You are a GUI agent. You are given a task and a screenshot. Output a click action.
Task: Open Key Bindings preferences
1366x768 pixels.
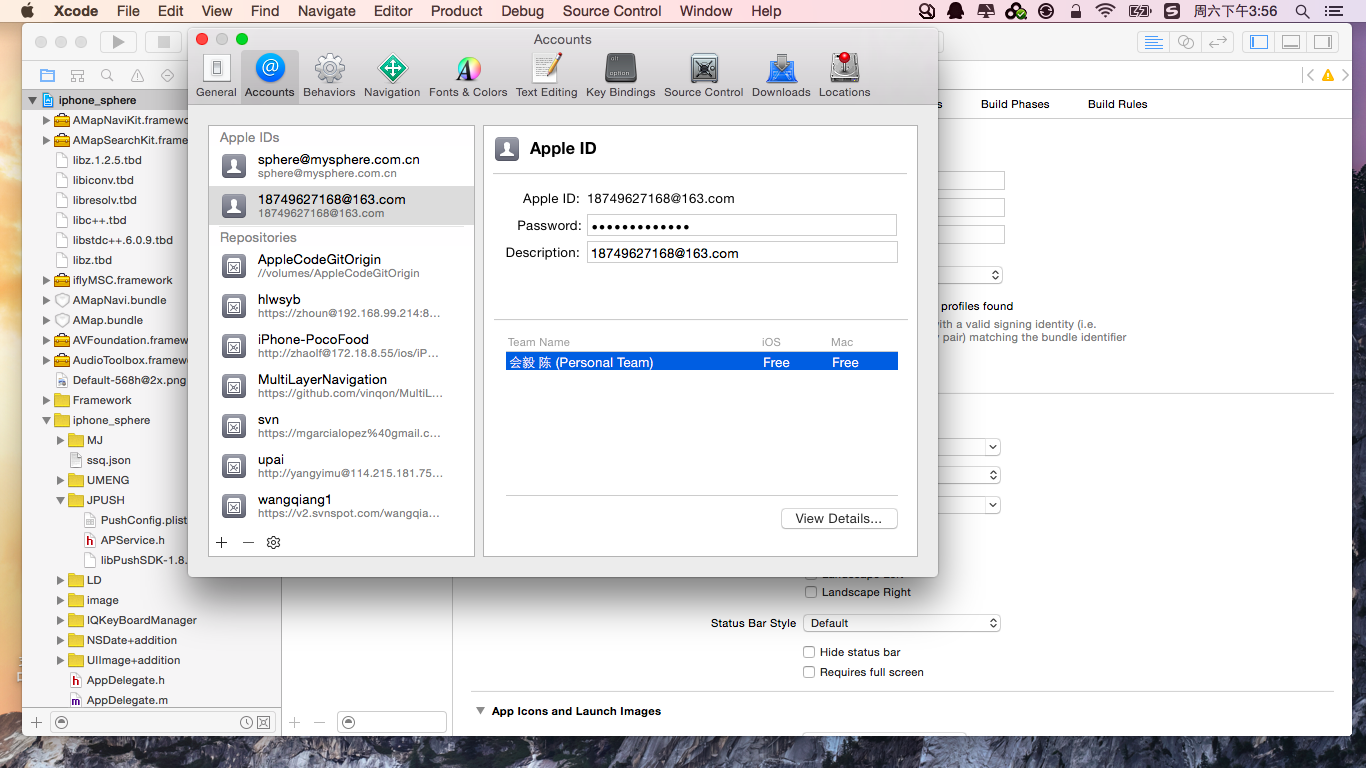click(621, 76)
